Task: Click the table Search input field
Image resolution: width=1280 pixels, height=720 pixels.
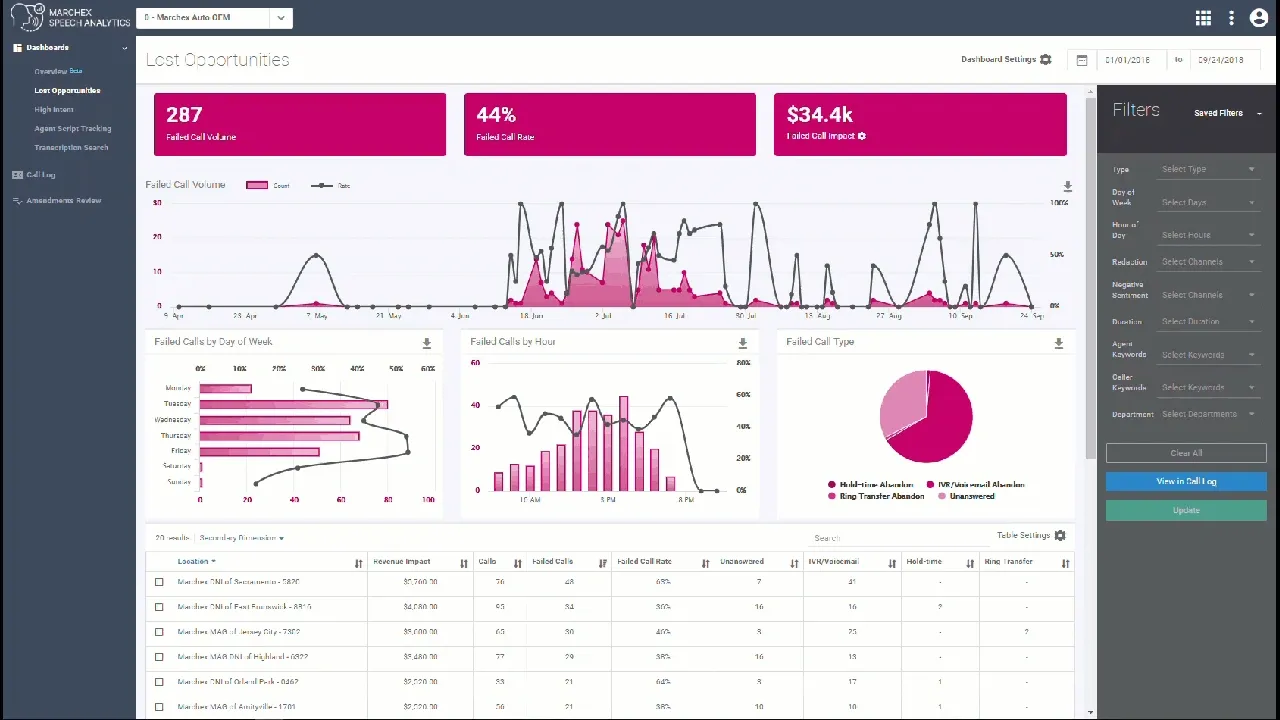Action: pyautogui.click(x=896, y=538)
